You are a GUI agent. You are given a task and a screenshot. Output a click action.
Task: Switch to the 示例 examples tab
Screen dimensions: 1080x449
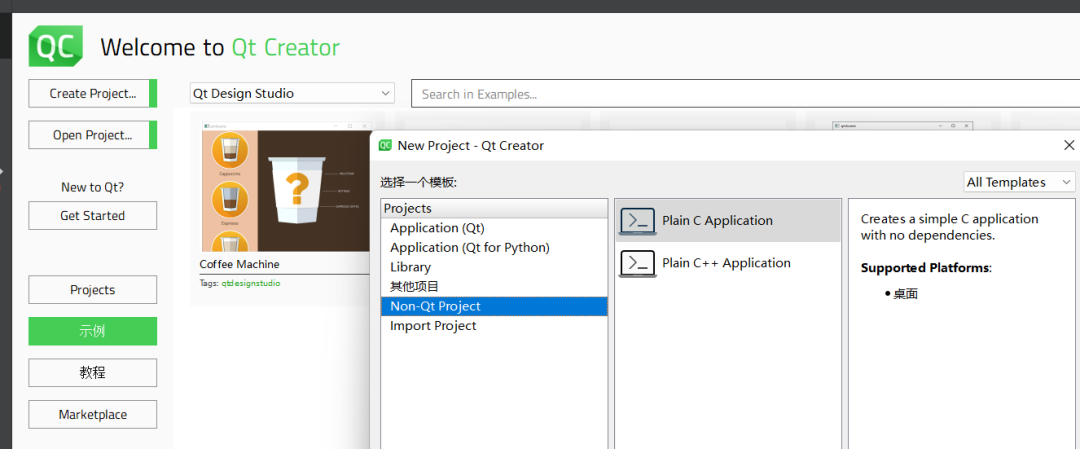(92, 331)
